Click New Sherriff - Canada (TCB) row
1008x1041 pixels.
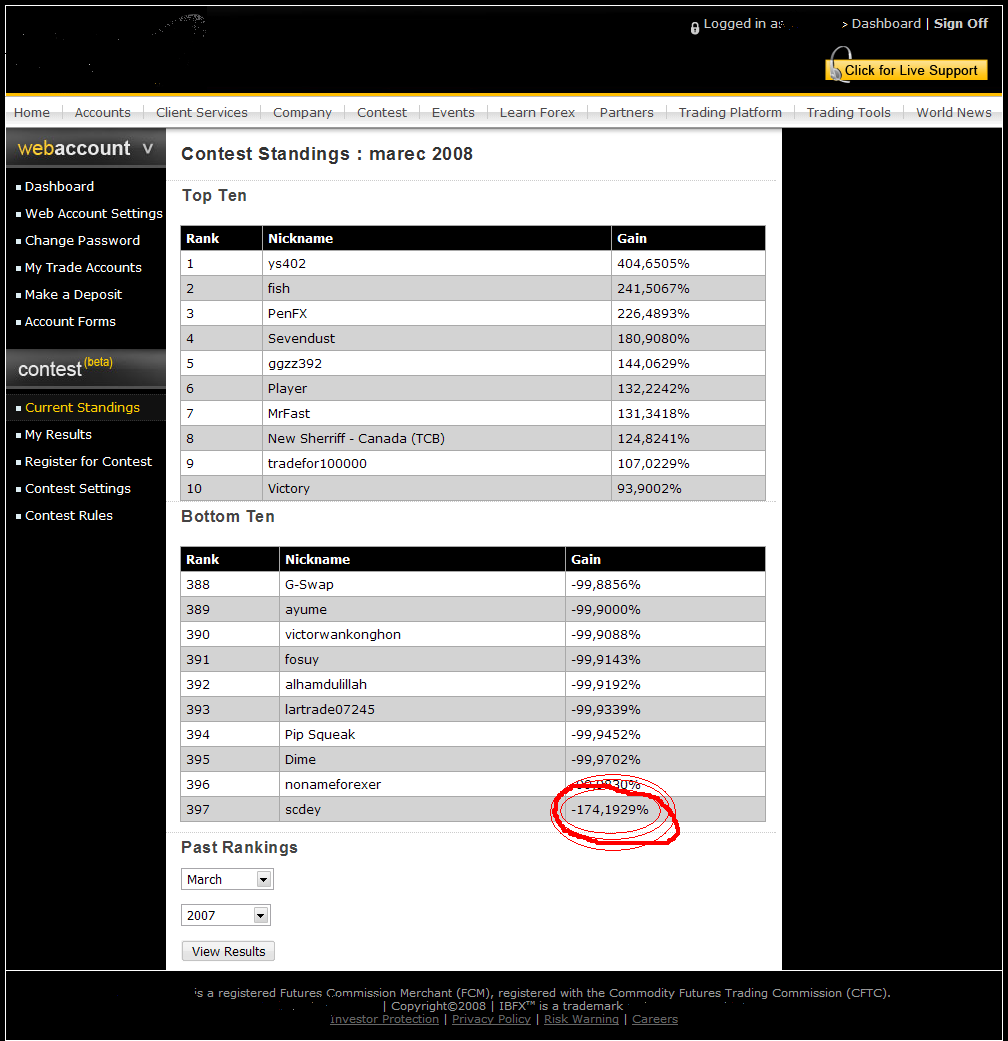pos(473,438)
